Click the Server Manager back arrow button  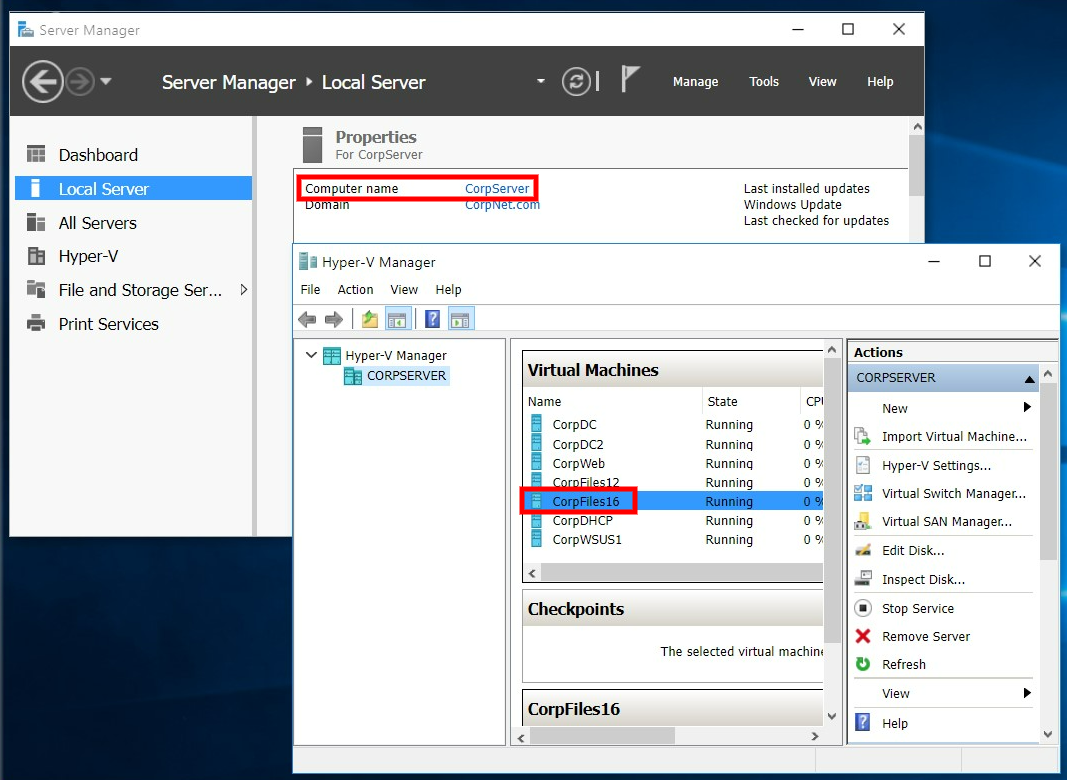click(x=42, y=82)
